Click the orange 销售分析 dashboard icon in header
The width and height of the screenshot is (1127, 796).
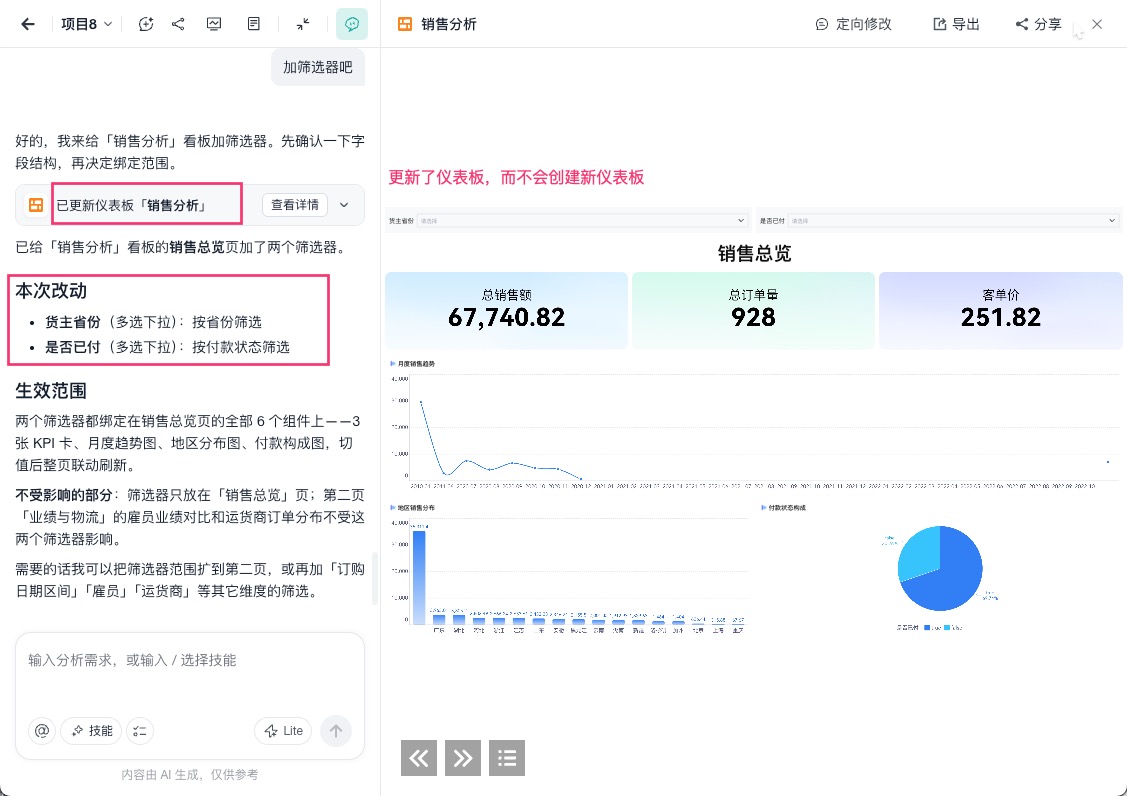click(405, 24)
